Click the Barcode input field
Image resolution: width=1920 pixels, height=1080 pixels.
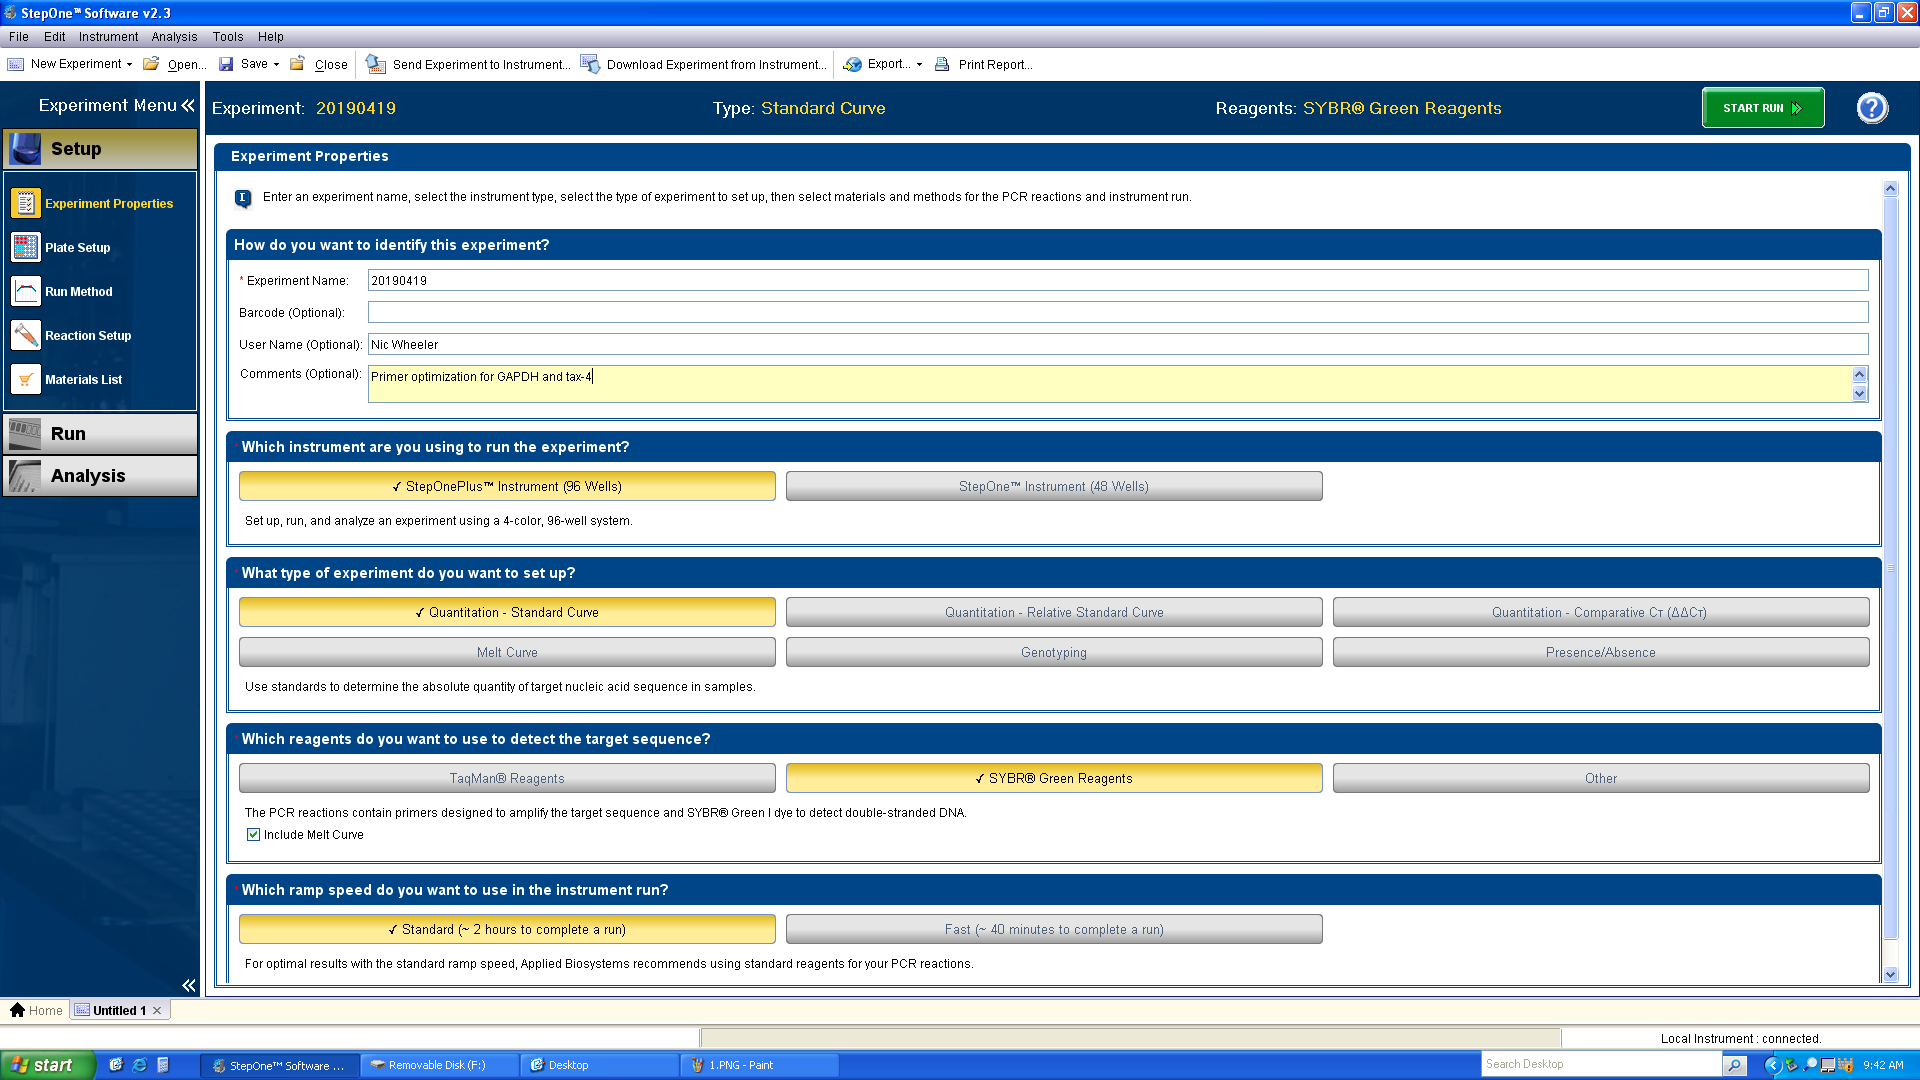(1118, 313)
